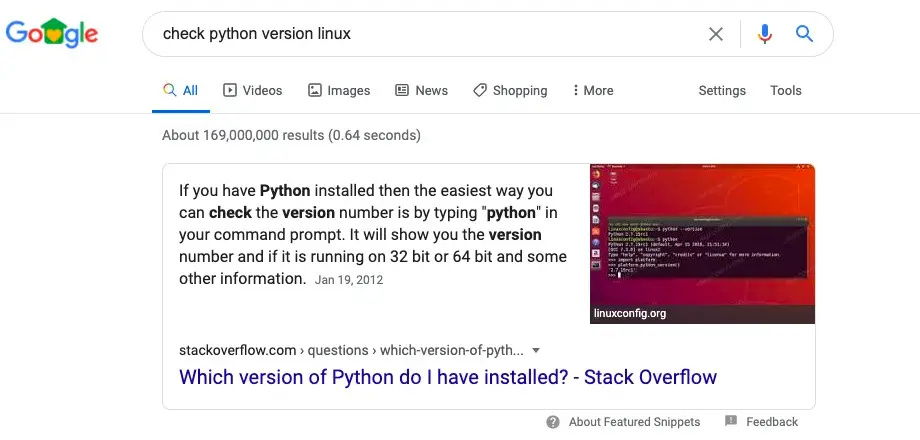Clear the search query with X icon
920x440 pixels.
716,34
